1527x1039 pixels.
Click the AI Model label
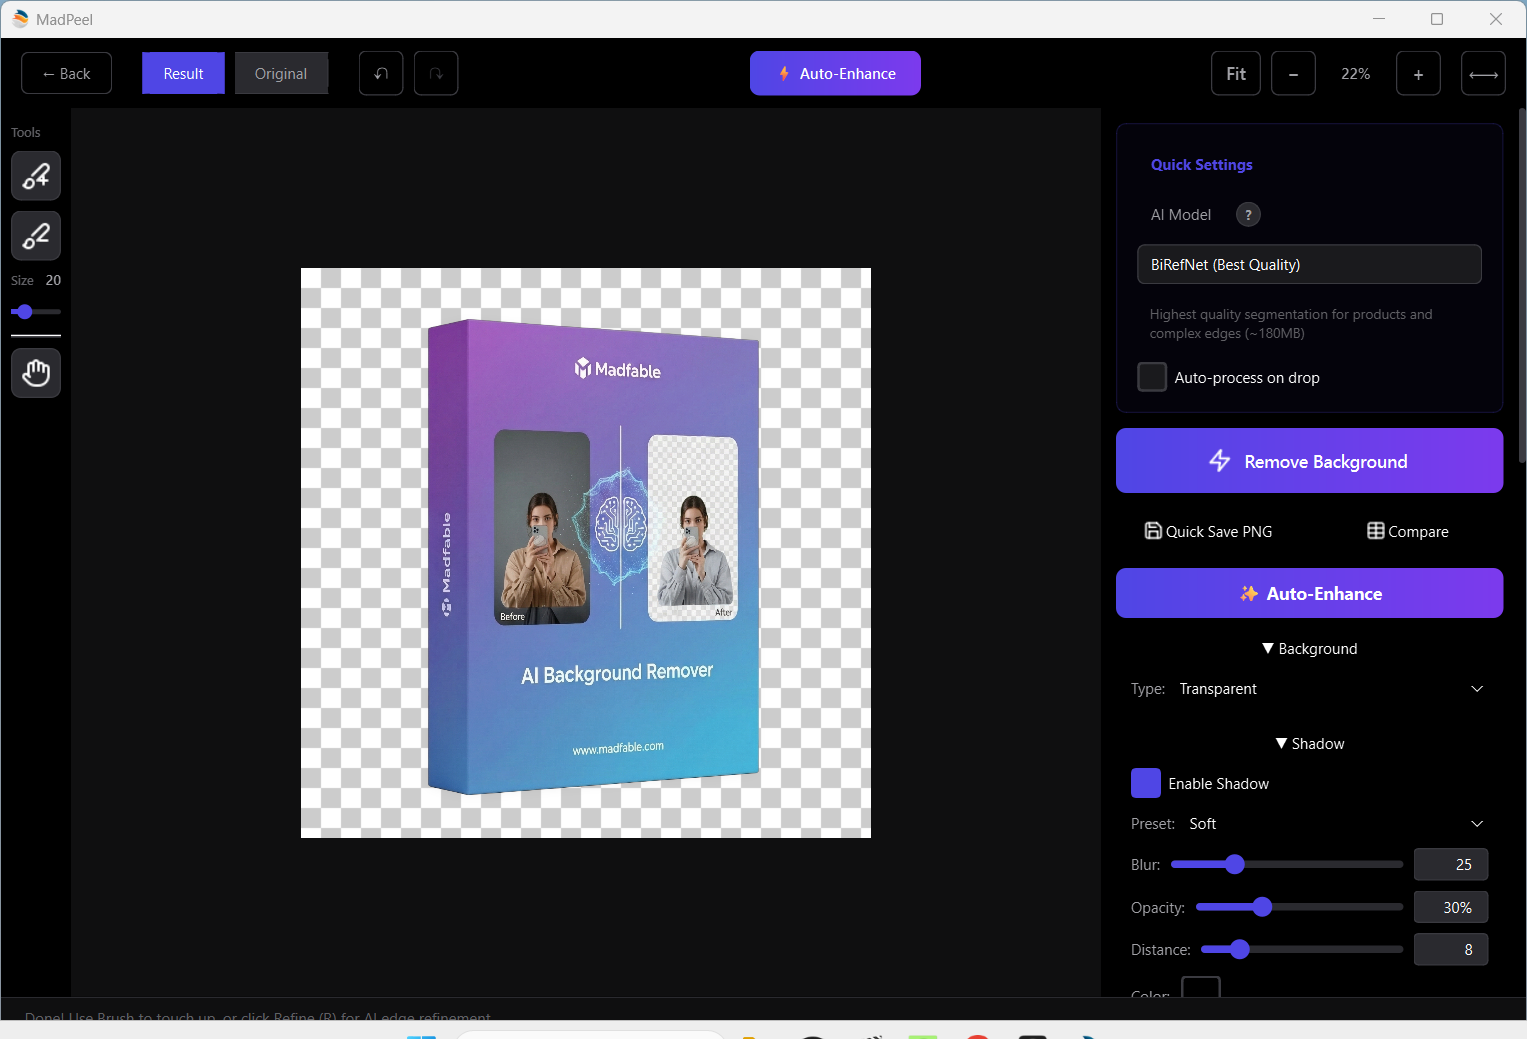(x=1181, y=215)
